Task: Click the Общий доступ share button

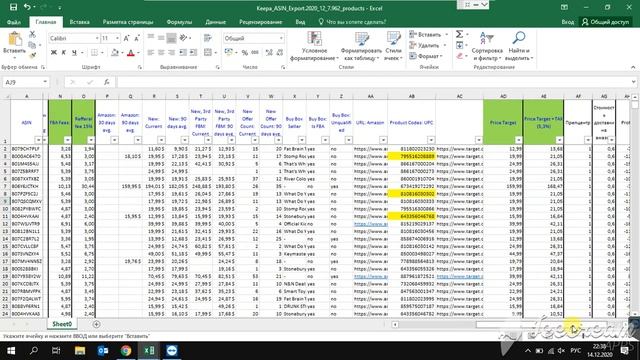Action: tap(606, 22)
